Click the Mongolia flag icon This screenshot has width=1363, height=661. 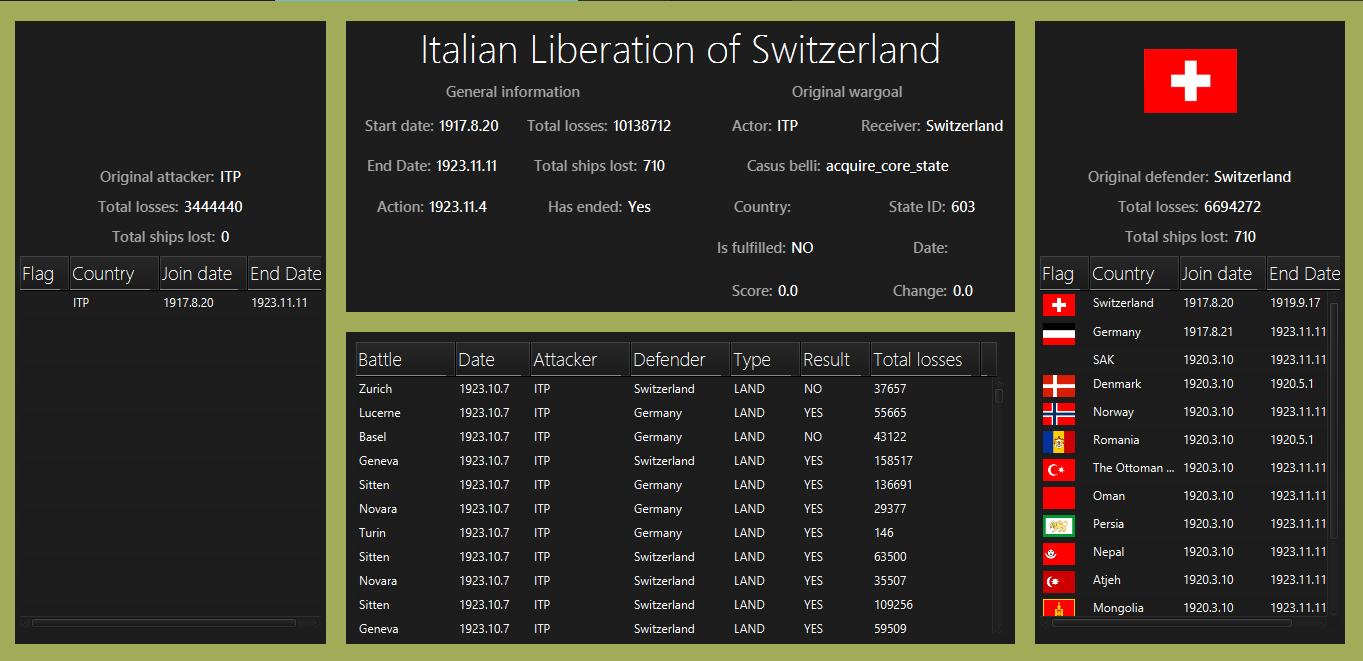tap(1058, 607)
